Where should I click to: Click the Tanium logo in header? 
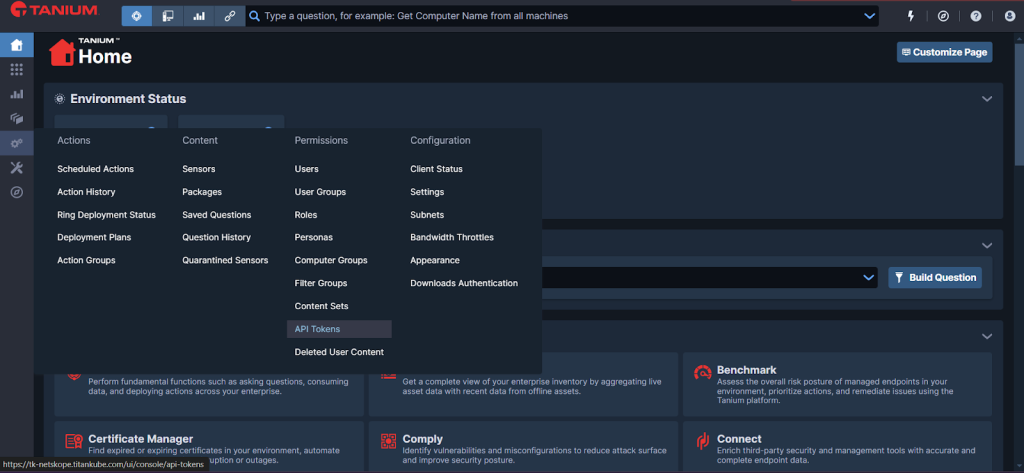[54, 10]
